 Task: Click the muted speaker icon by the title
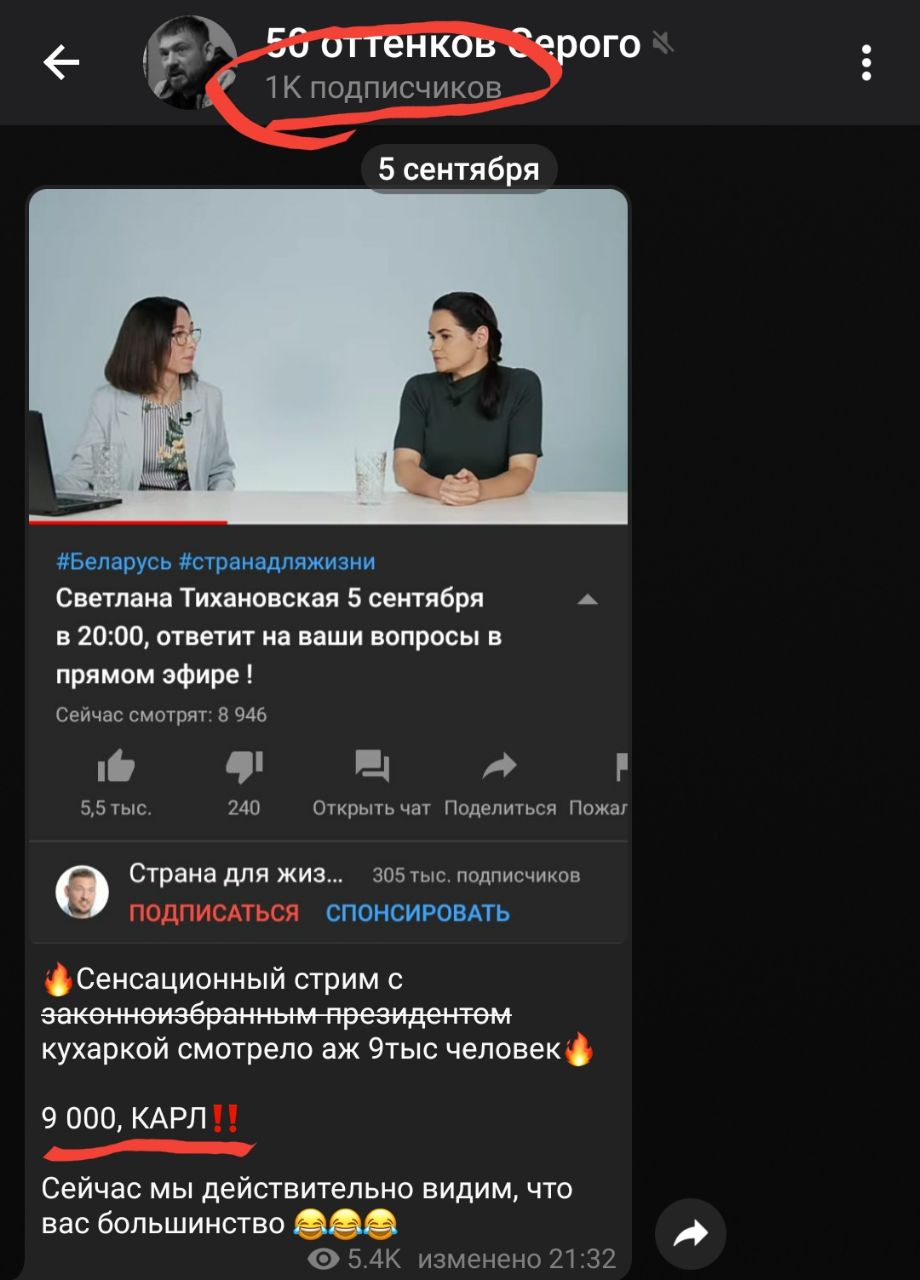tap(661, 43)
